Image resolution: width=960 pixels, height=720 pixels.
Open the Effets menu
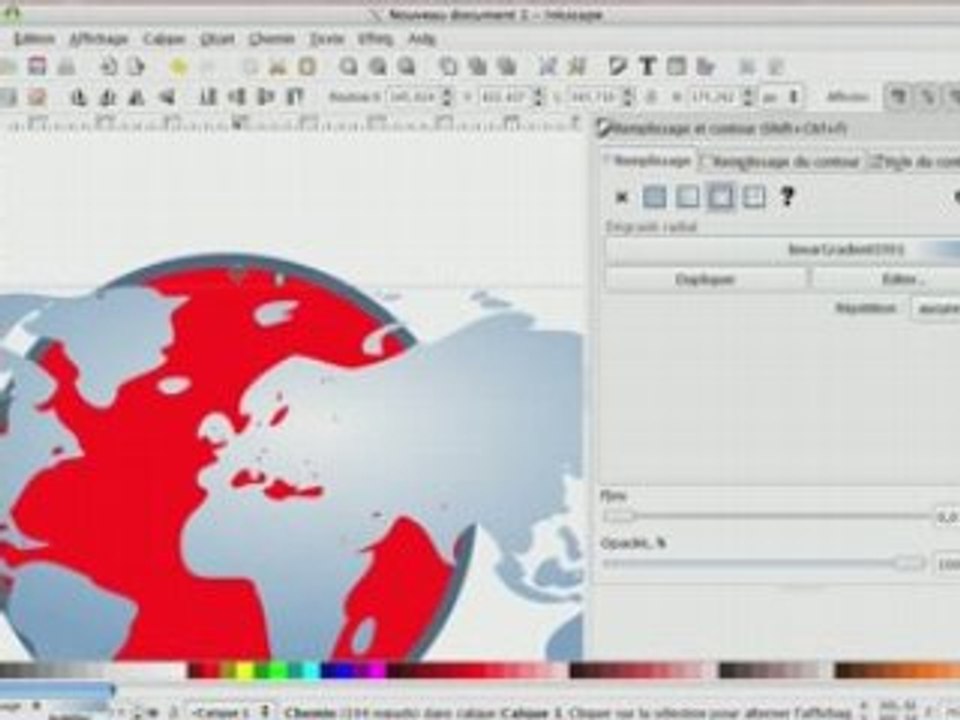(375, 39)
